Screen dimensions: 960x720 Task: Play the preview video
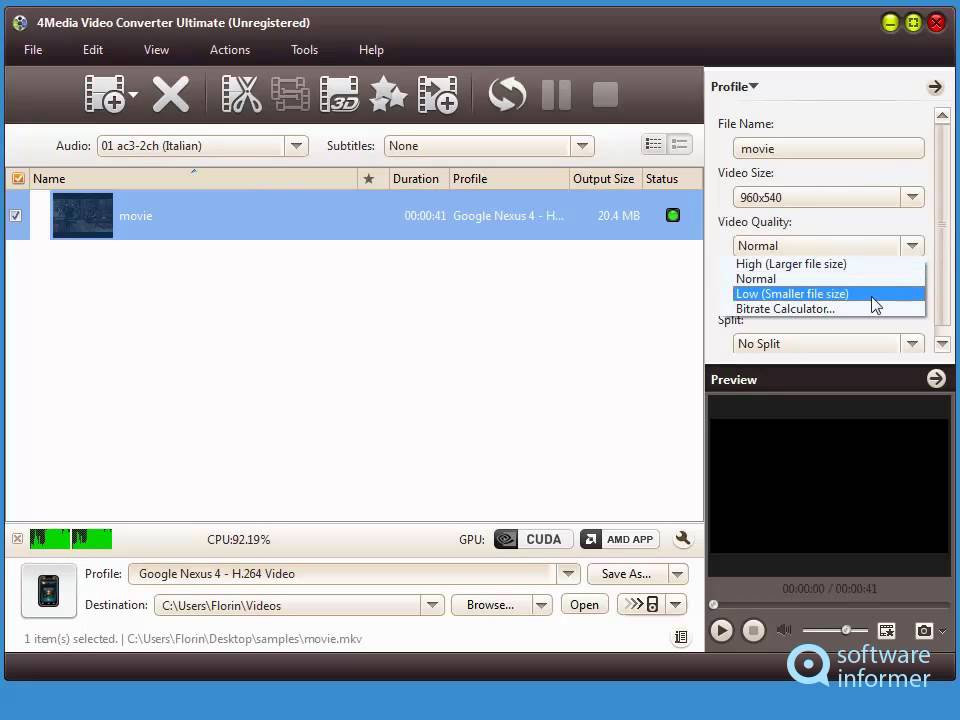722,630
